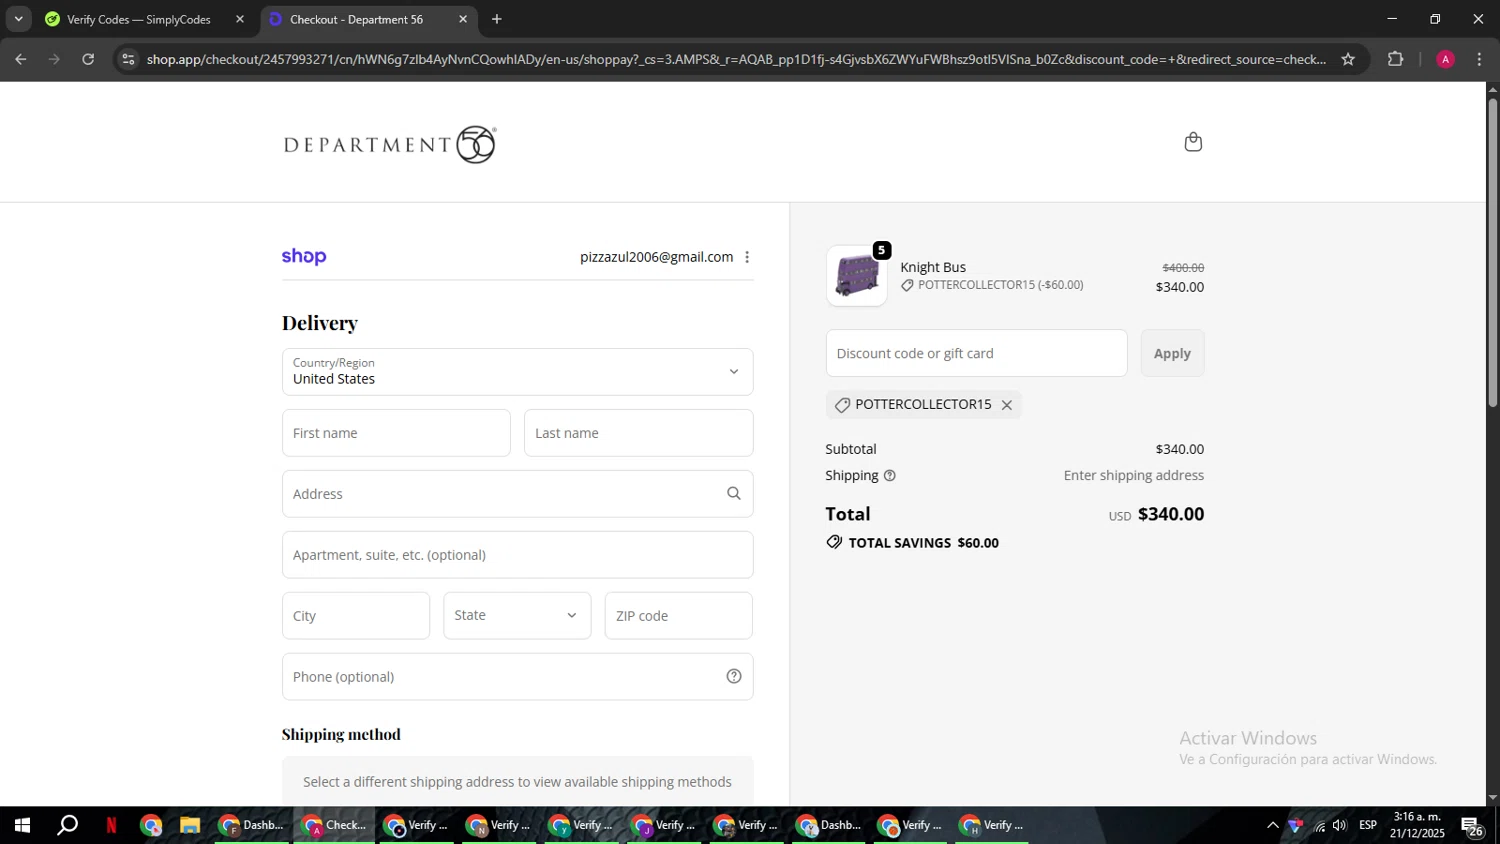Open Windows taskbar search

tap(68, 826)
